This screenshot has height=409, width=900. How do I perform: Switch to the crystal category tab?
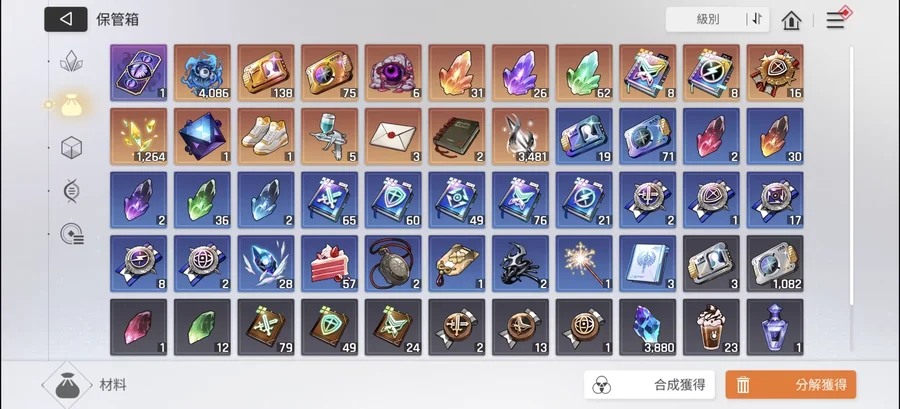(71, 61)
